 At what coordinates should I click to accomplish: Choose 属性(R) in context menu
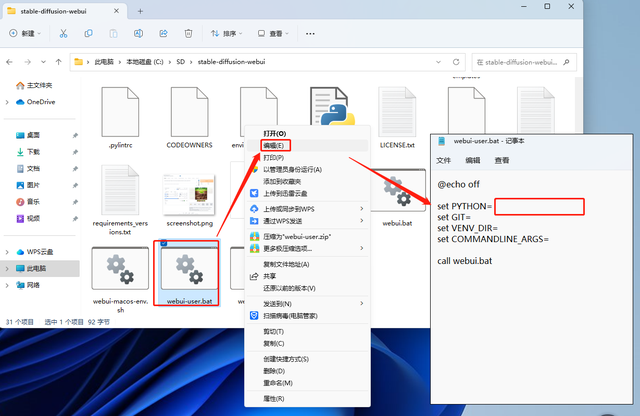(x=273, y=398)
